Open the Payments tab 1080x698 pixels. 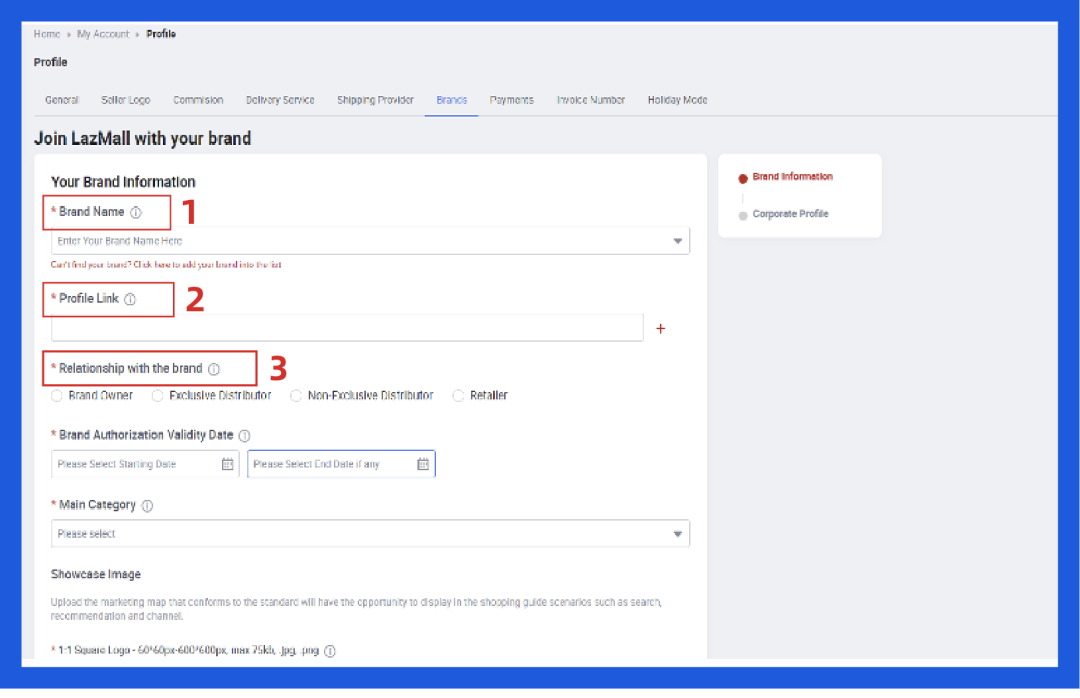pyautogui.click(x=512, y=100)
